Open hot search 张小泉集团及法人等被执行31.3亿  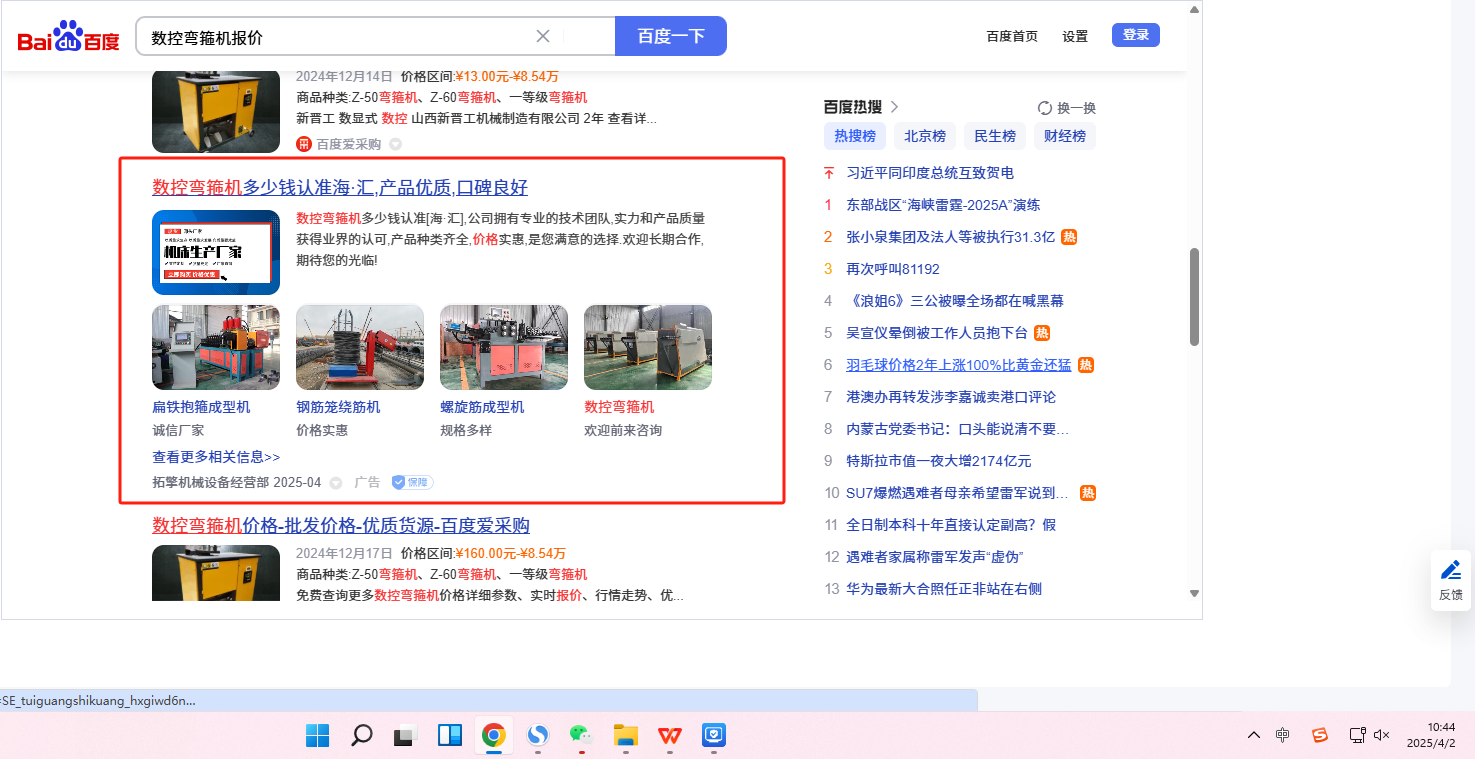[950, 237]
